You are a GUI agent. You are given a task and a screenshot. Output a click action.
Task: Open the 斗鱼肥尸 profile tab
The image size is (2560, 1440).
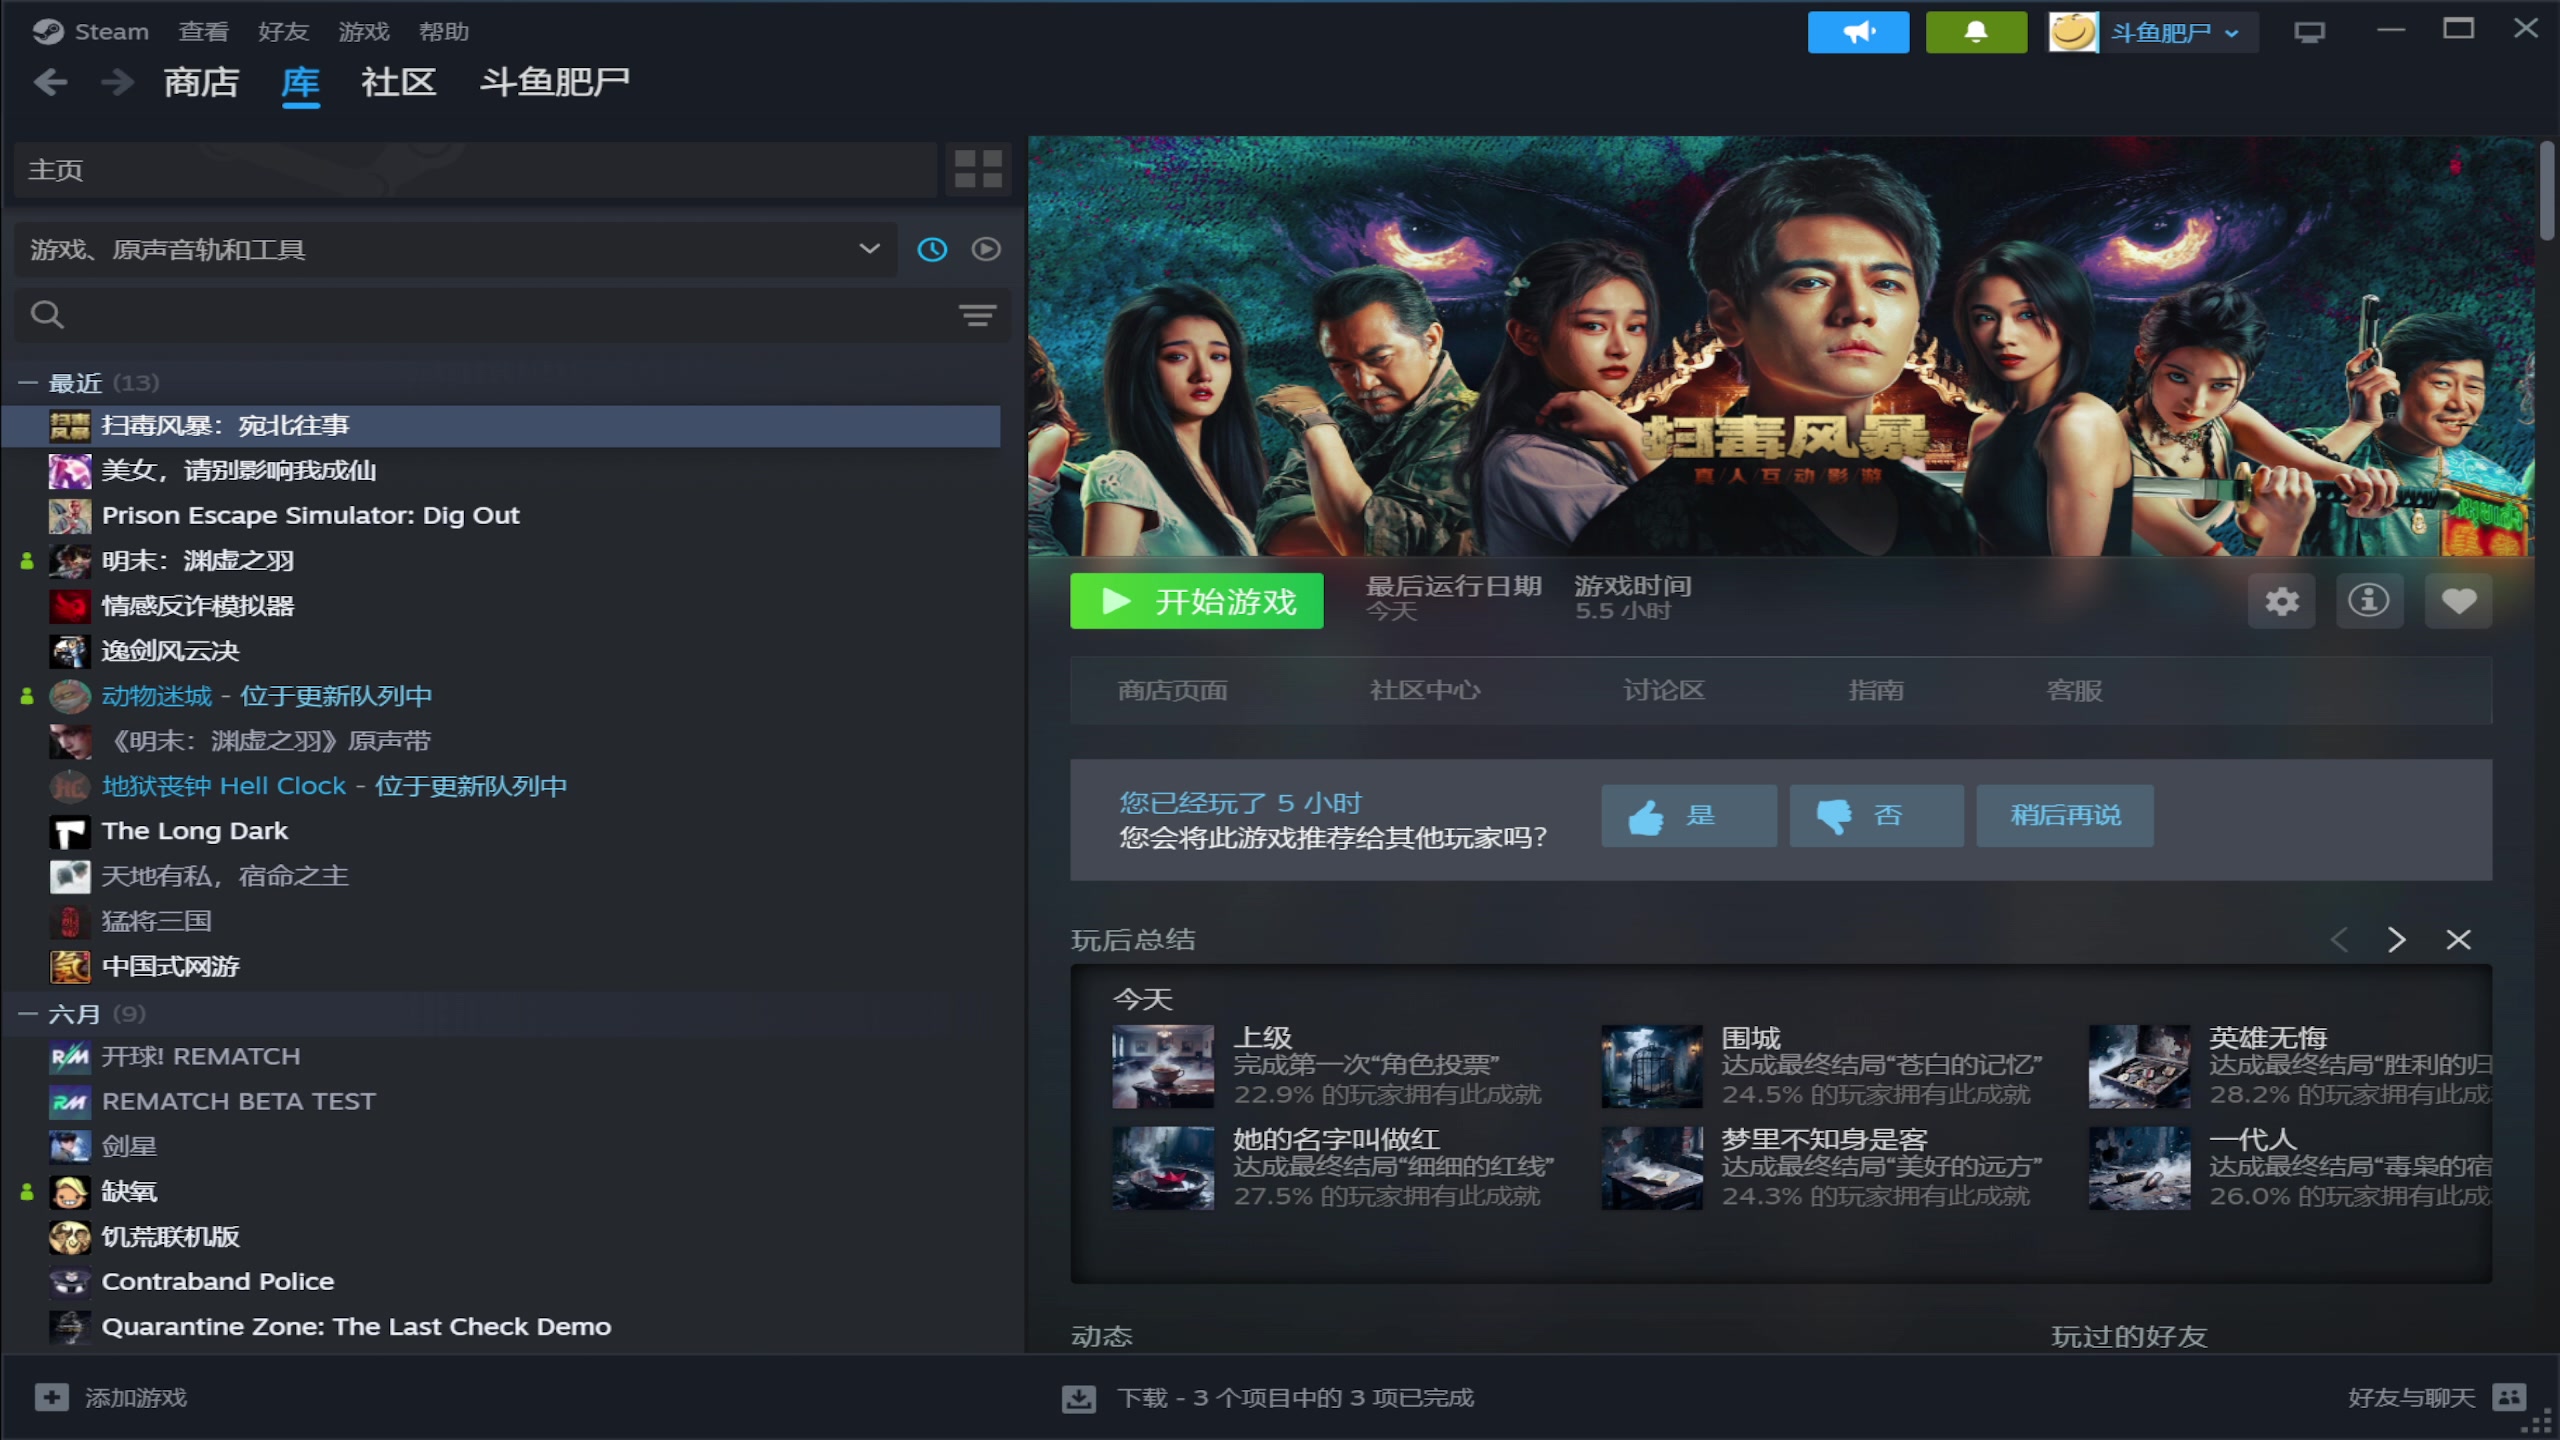554,82
